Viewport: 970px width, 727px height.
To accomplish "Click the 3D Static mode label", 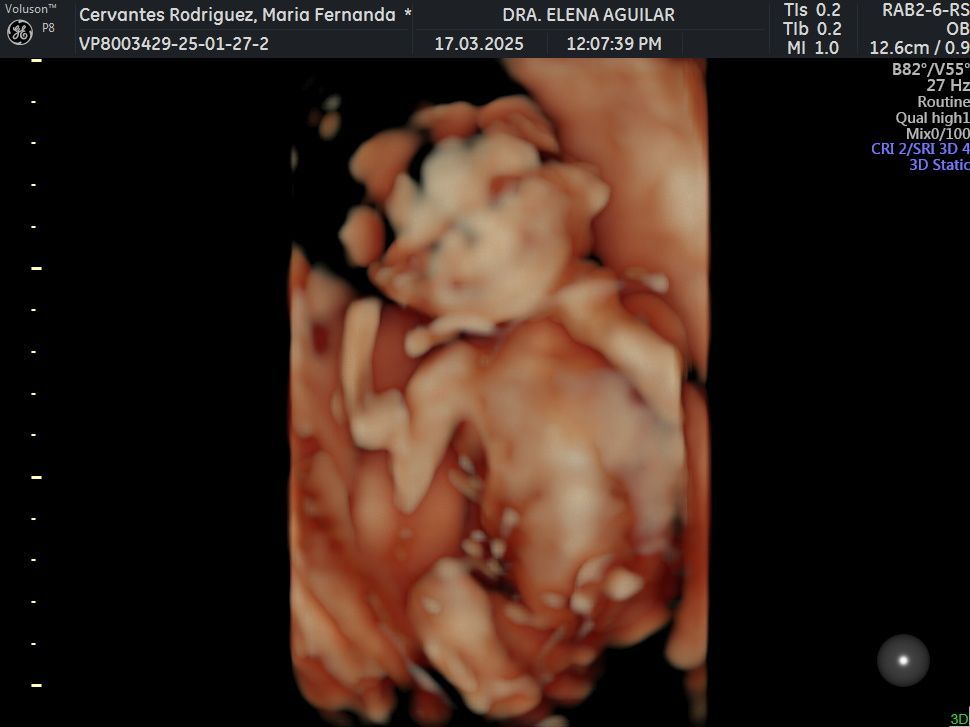I will (938, 165).
